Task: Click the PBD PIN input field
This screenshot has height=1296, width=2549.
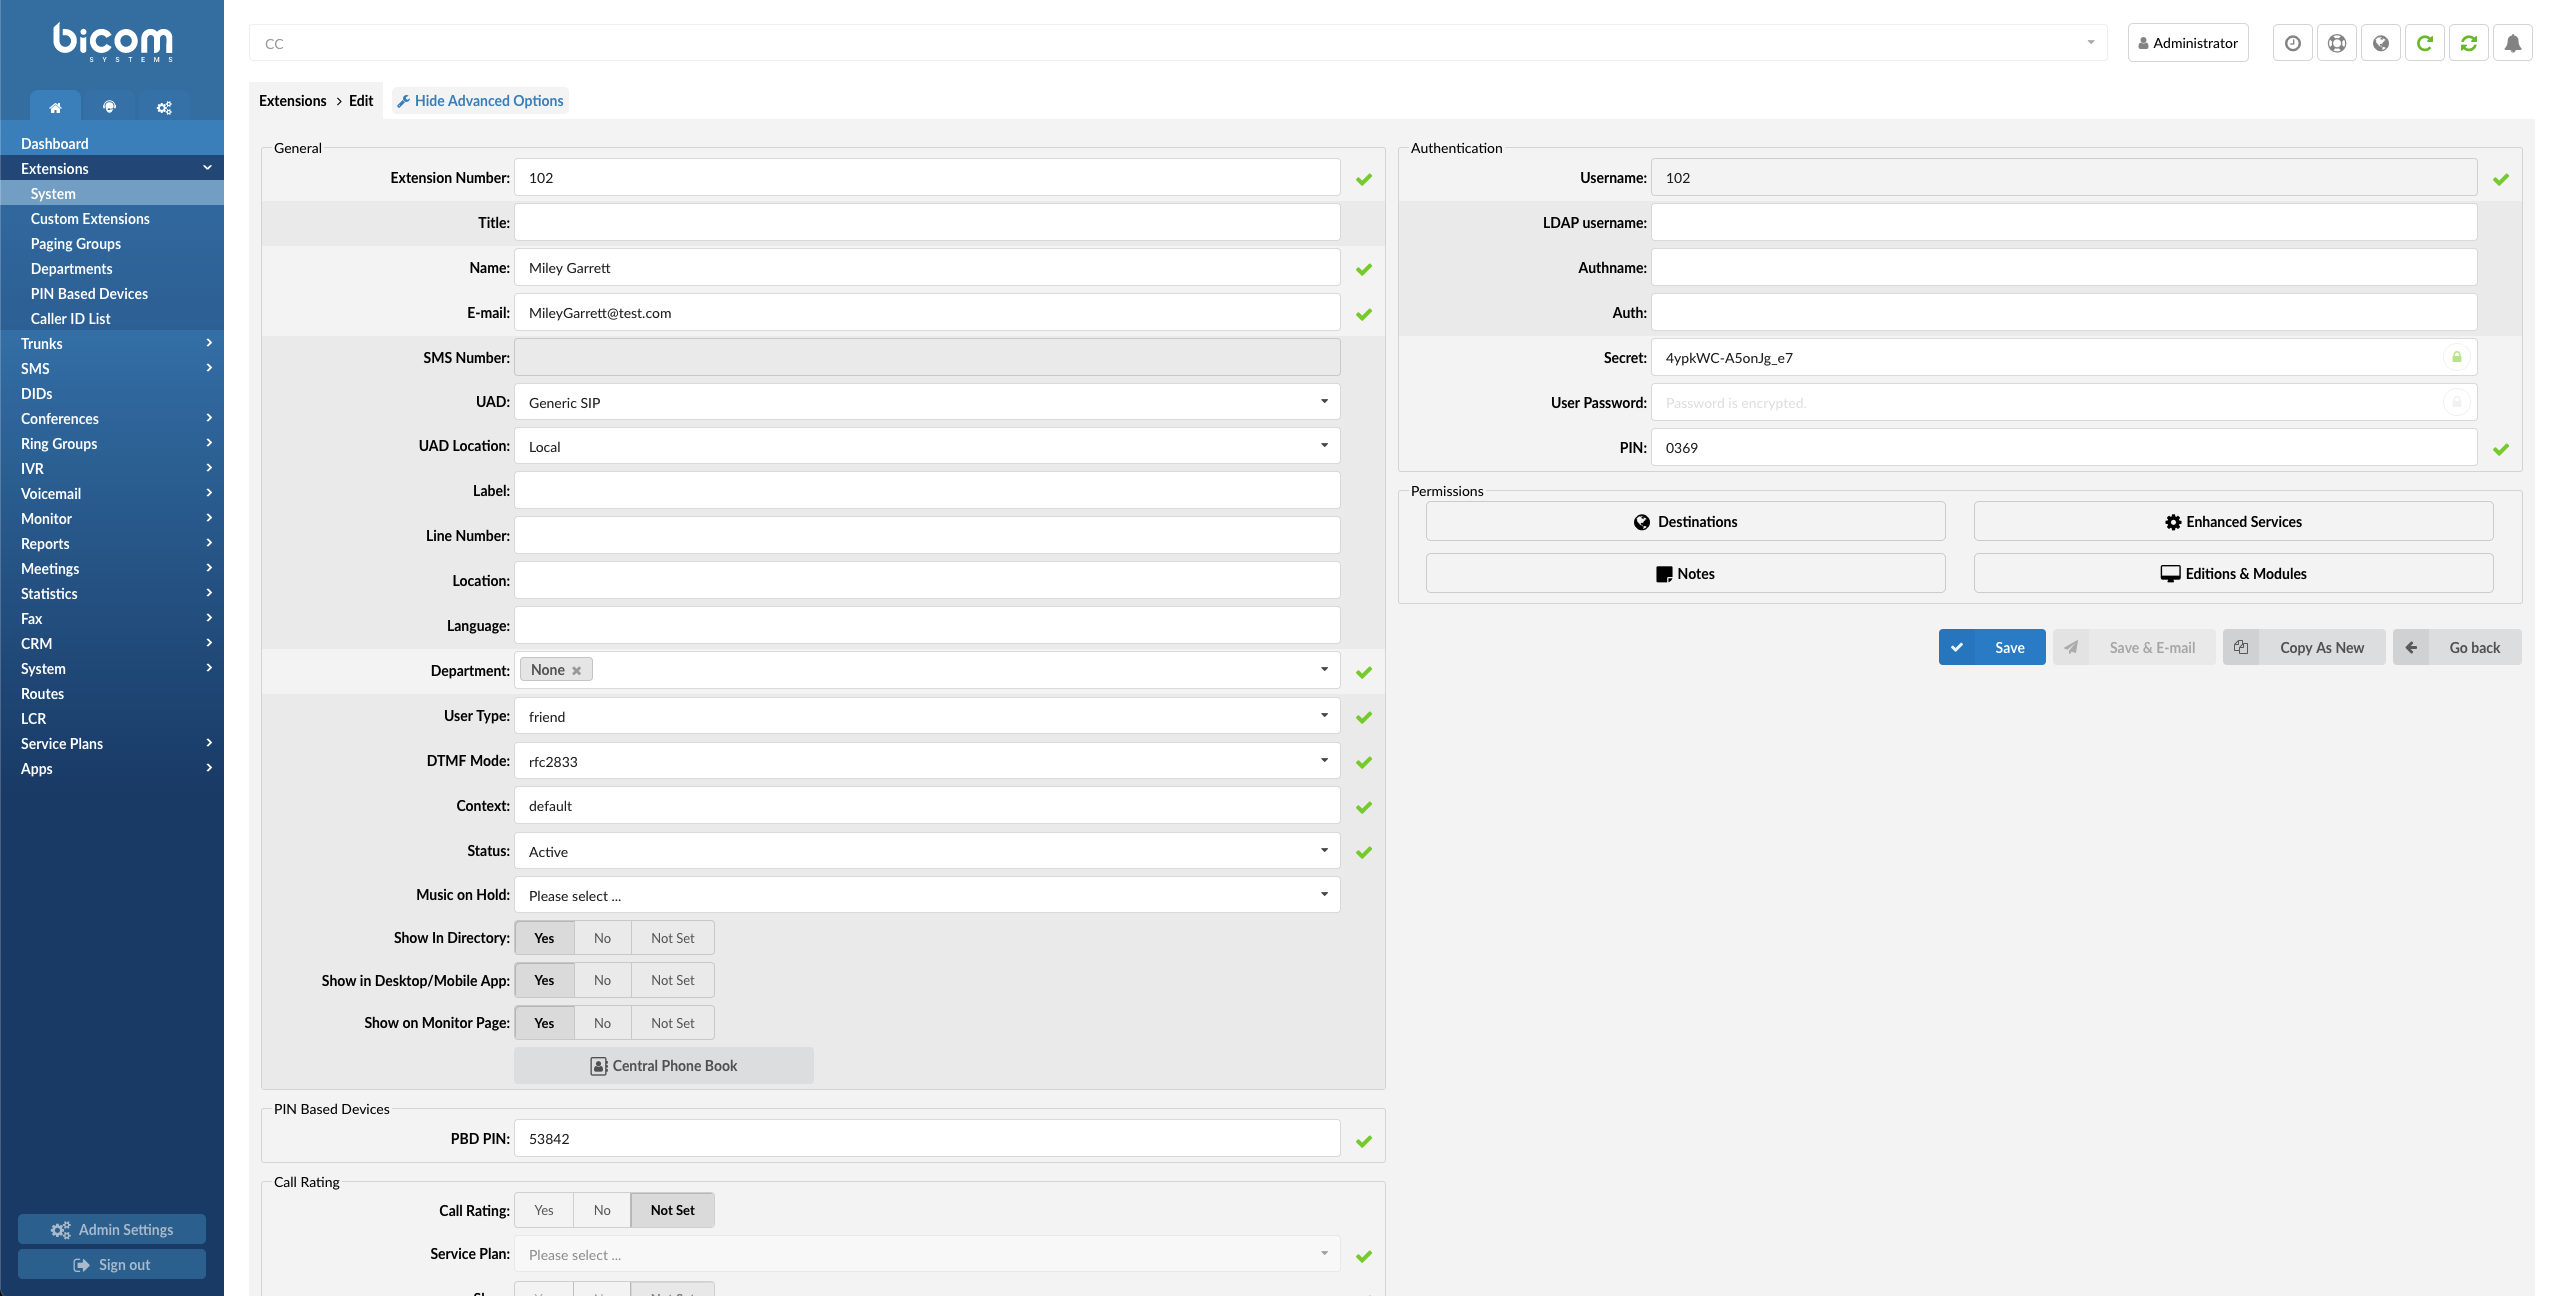Action: pos(927,1138)
